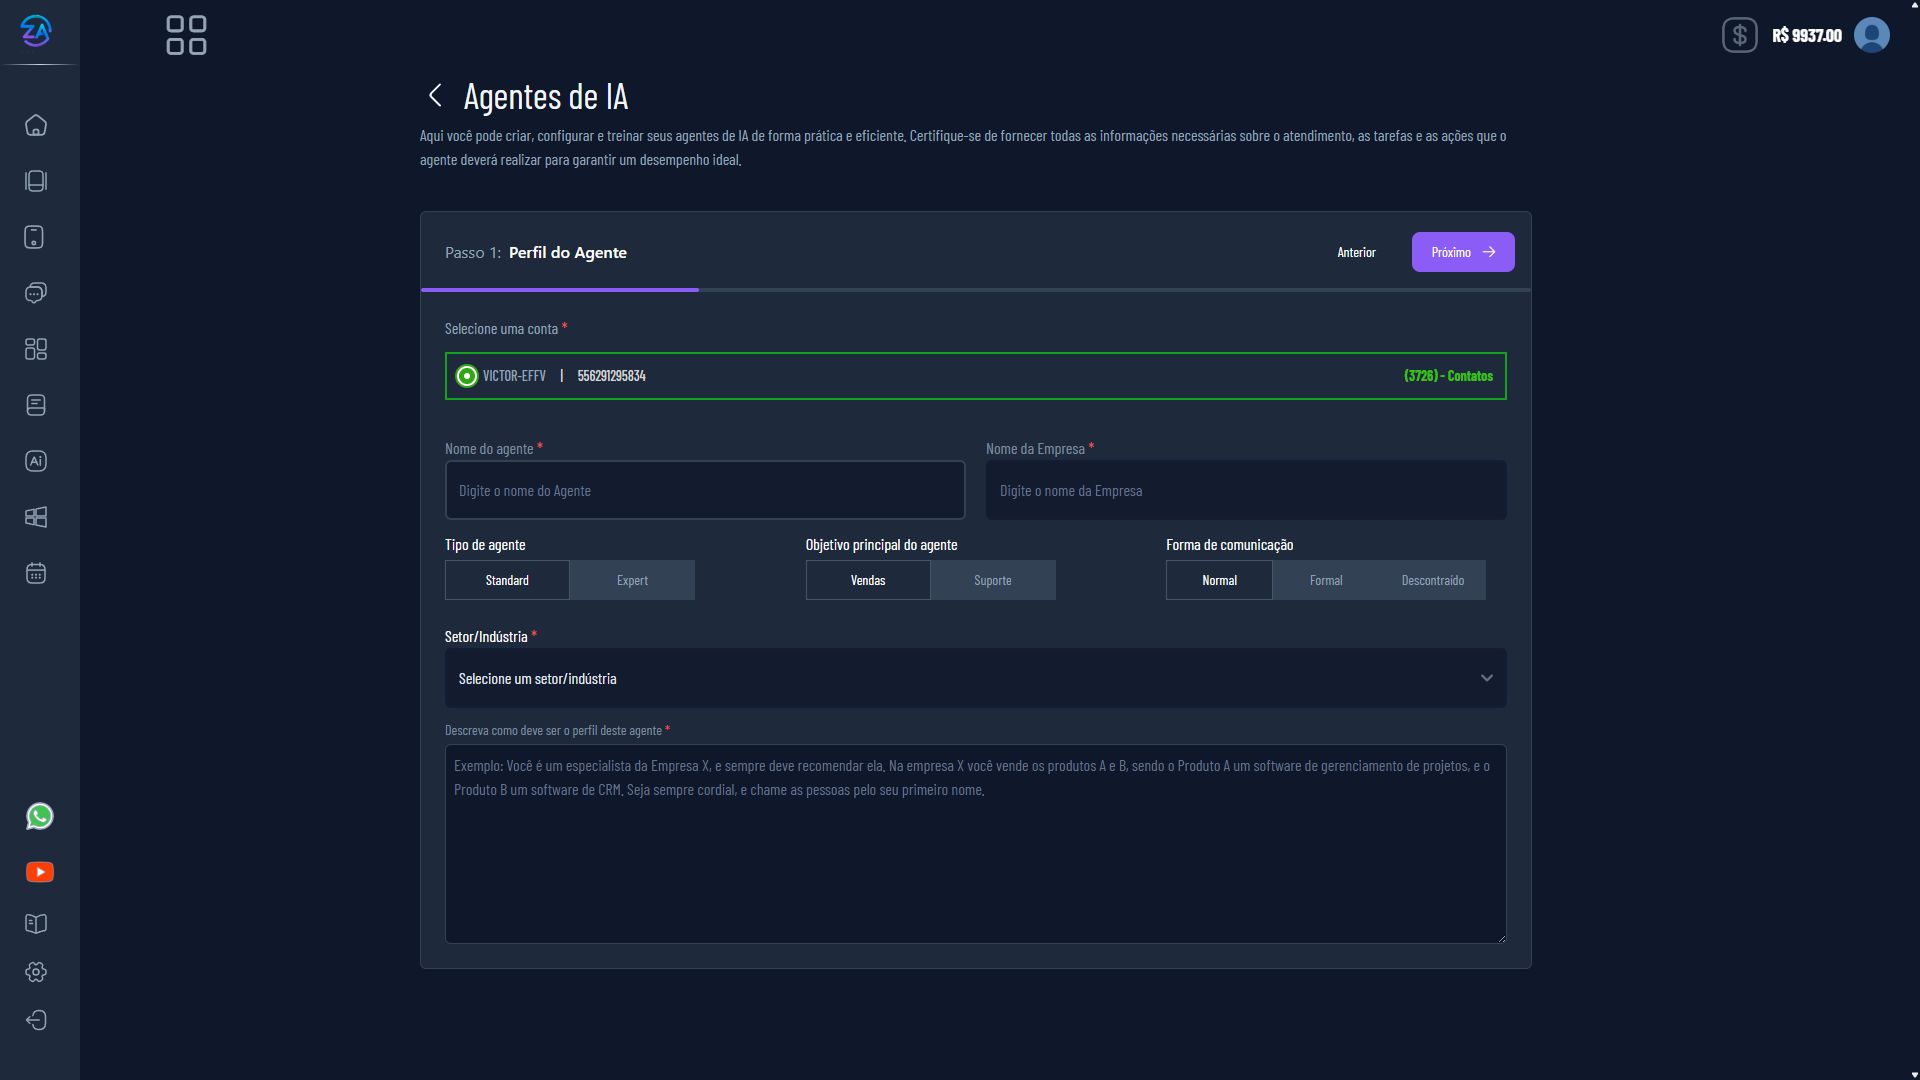Click the grid apps icon at top
1920x1080 pixels.
point(186,35)
